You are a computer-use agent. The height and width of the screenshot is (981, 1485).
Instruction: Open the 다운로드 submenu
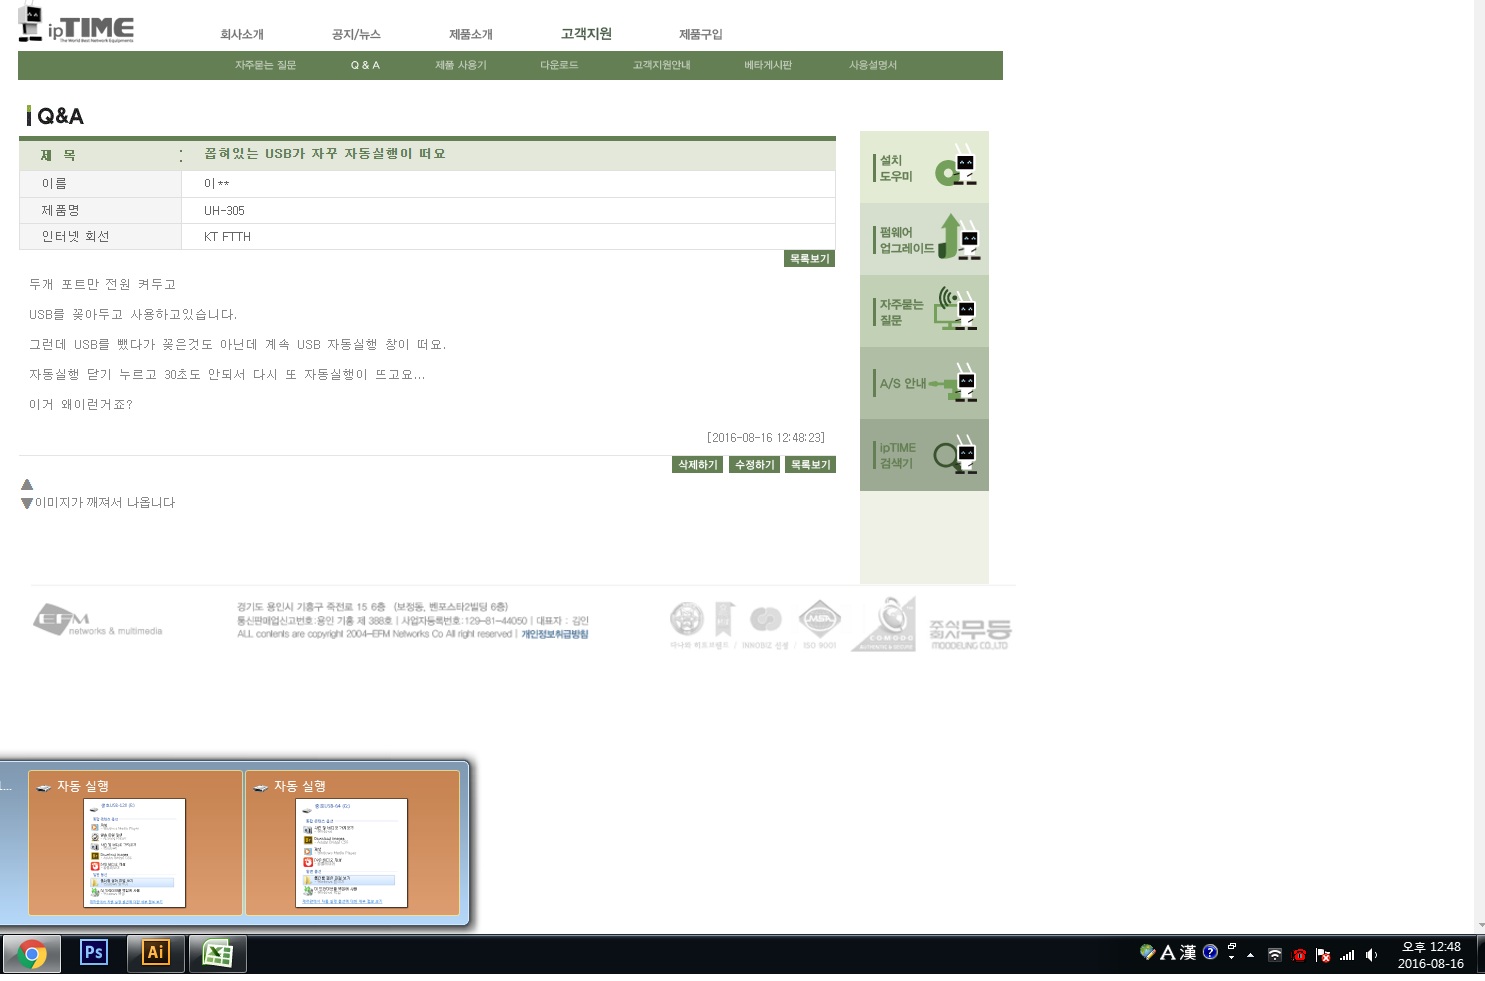(x=559, y=65)
